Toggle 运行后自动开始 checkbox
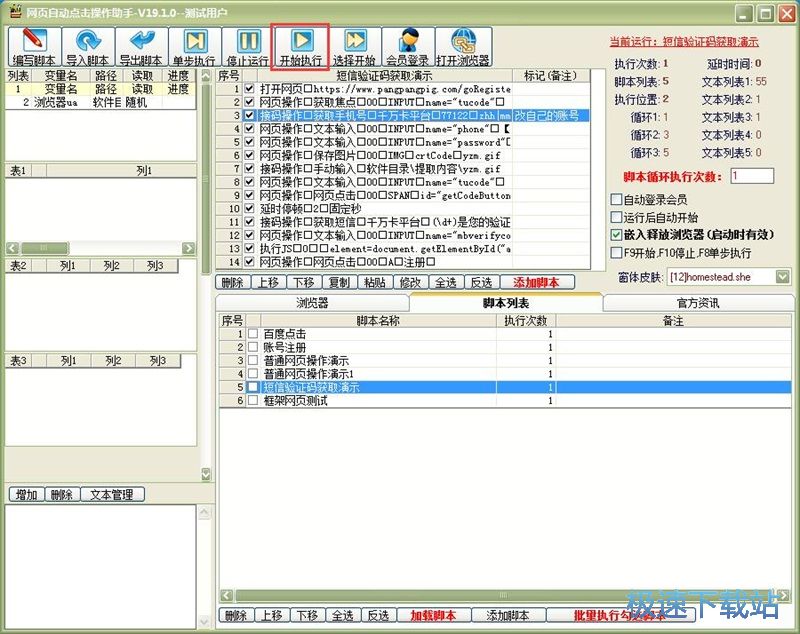This screenshot has width=800, height=634. (x=617, y=217)
